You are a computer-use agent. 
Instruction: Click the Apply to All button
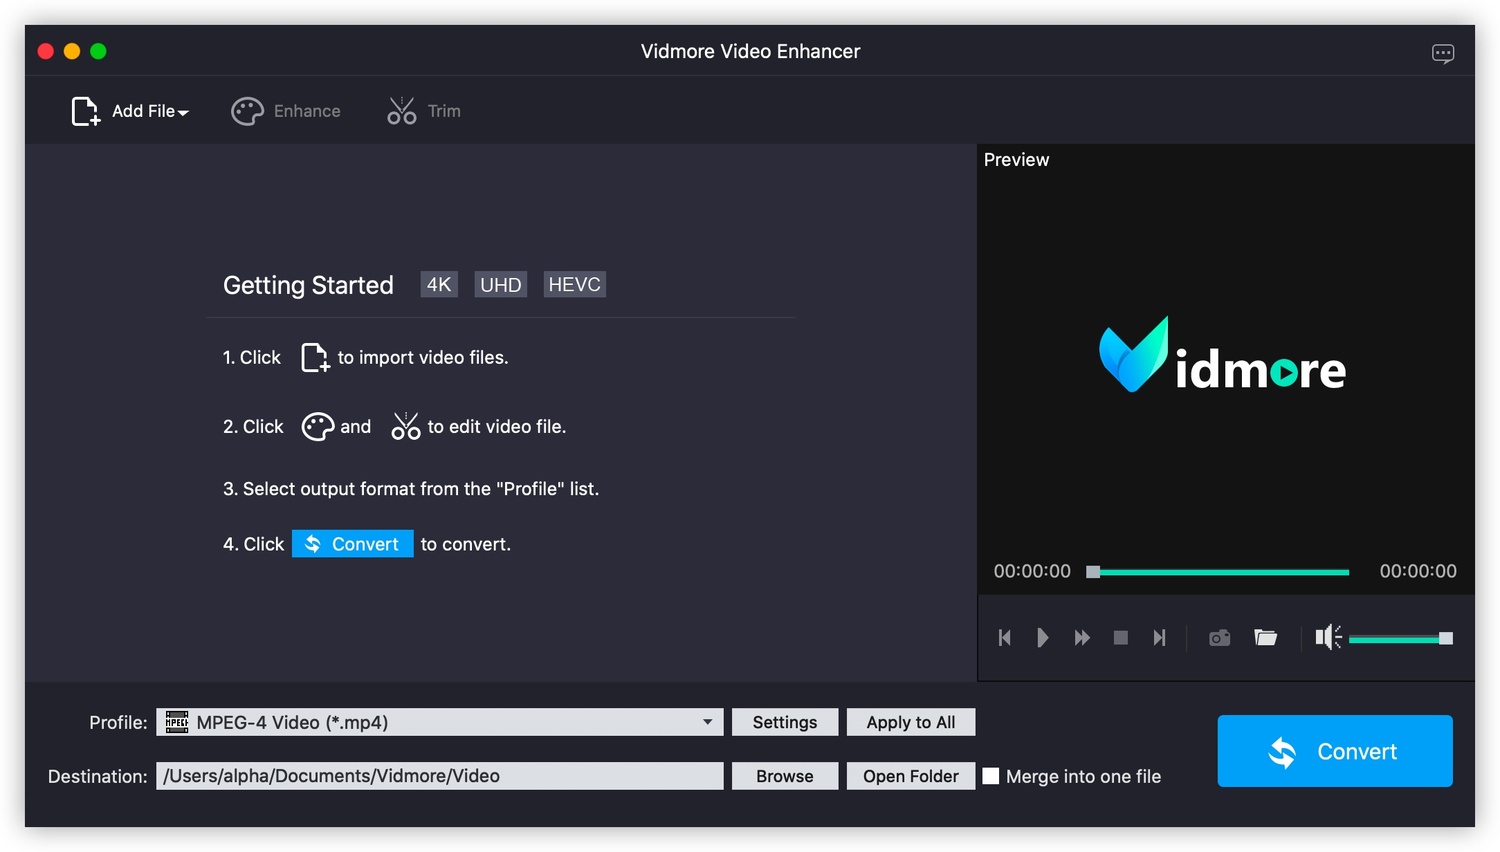coord(911,722)
